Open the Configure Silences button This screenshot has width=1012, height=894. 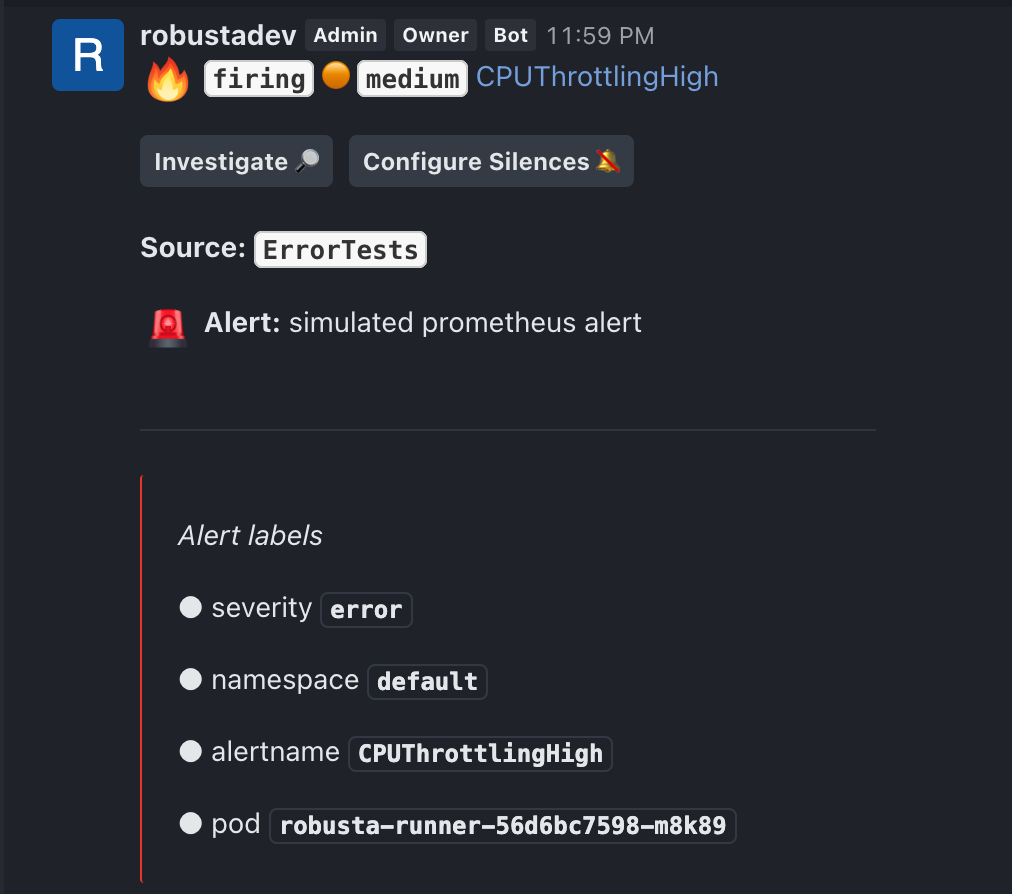[x=491, y=161]
